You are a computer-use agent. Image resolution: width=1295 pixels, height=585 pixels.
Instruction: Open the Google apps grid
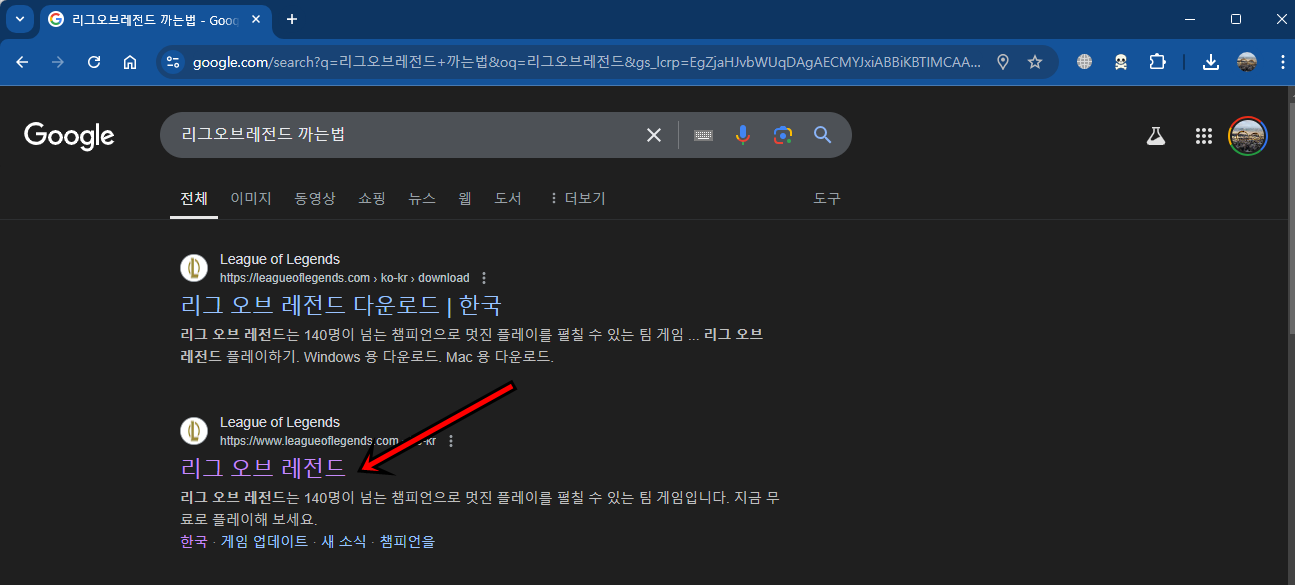pos(1204,136)
